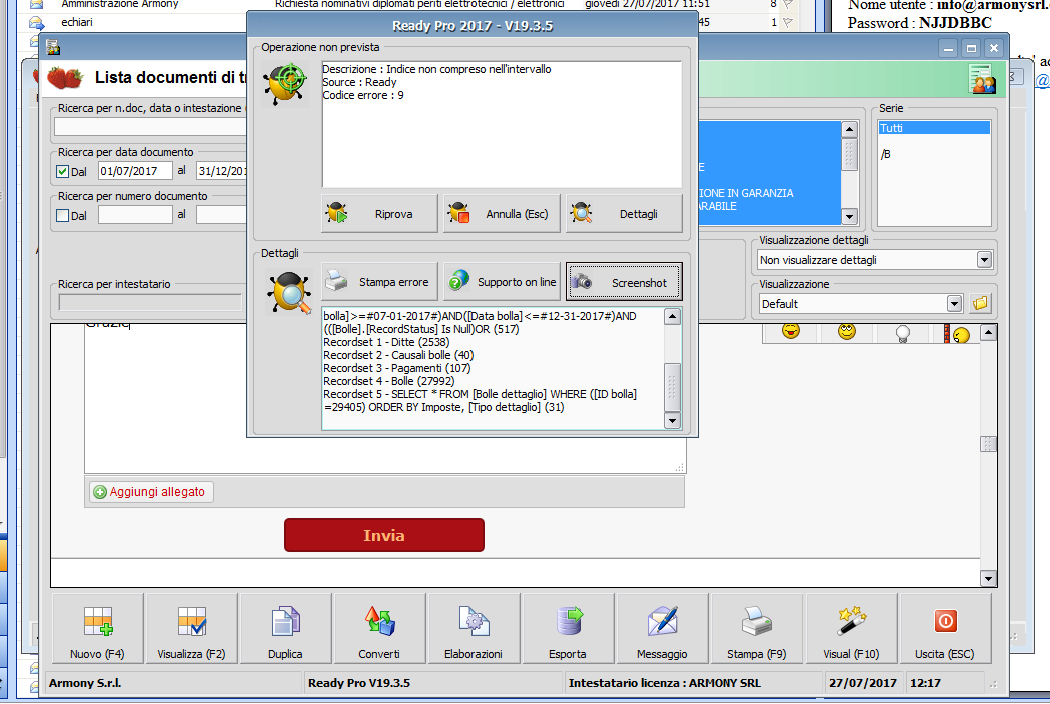Image resolution: width=1050 pixels, height=704 pixels.
Task: Check Dal under Ricerca per numero documento
Action: 62,216
